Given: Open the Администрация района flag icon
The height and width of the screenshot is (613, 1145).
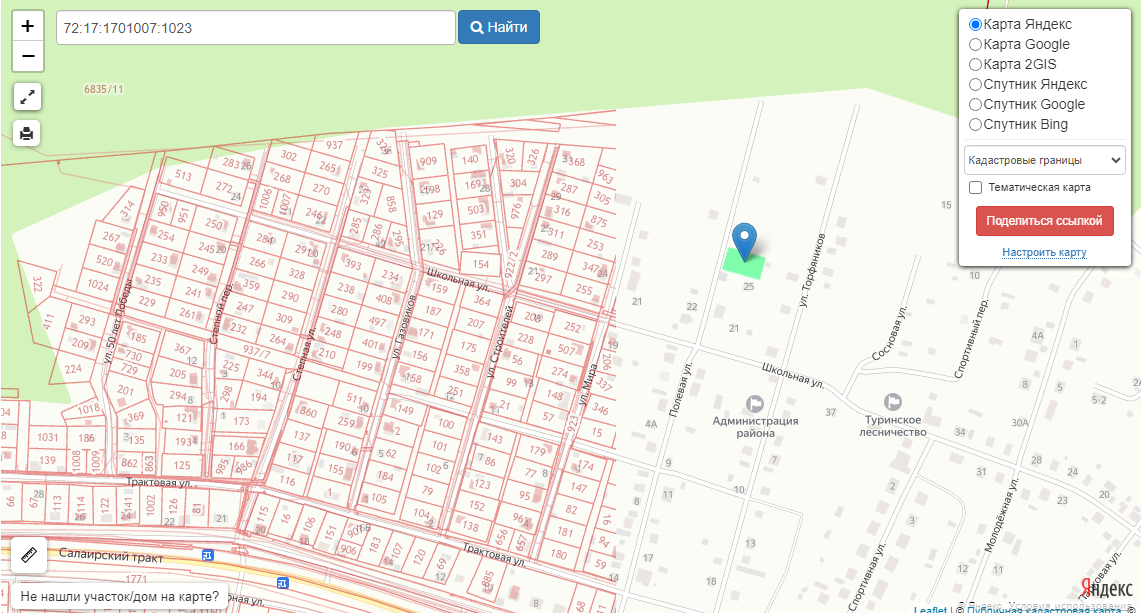Looking at the screenshot, I should pos(755,403).
